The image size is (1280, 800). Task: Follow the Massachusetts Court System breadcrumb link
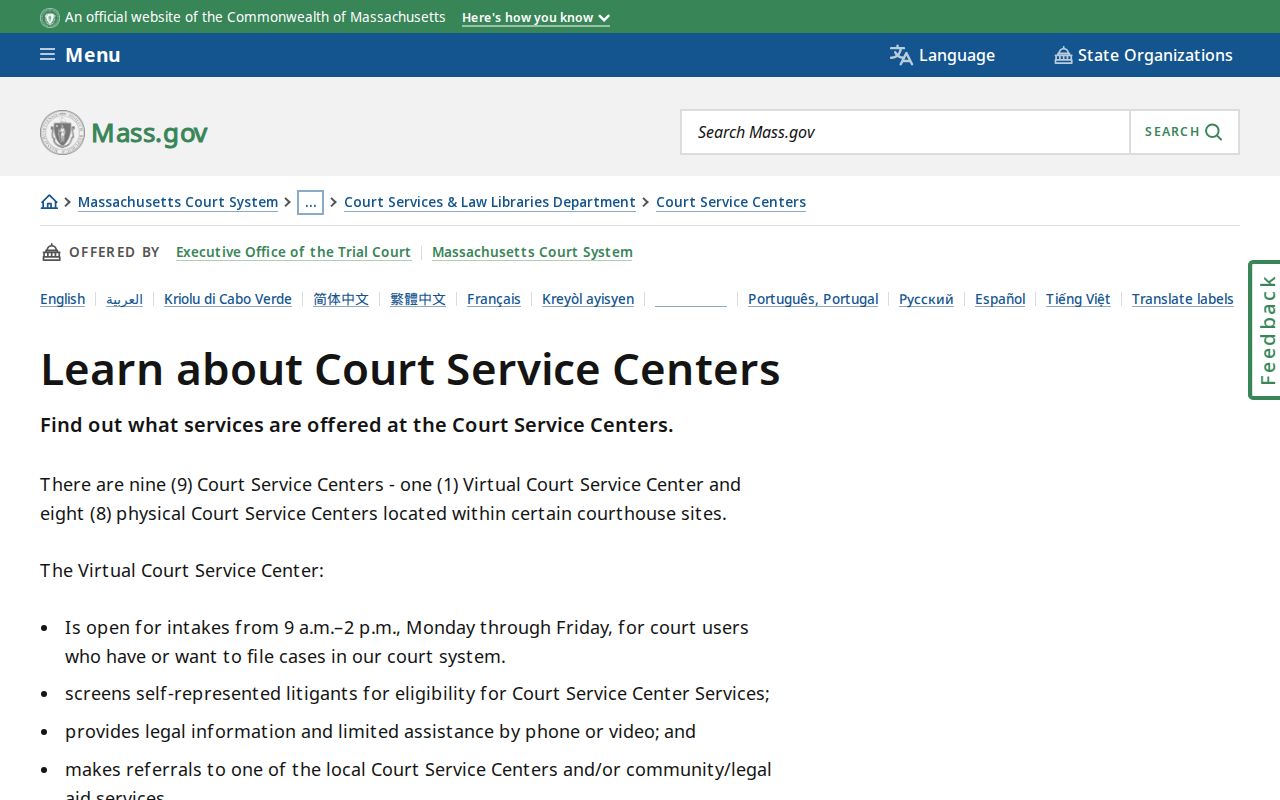[x=178, y=202]
